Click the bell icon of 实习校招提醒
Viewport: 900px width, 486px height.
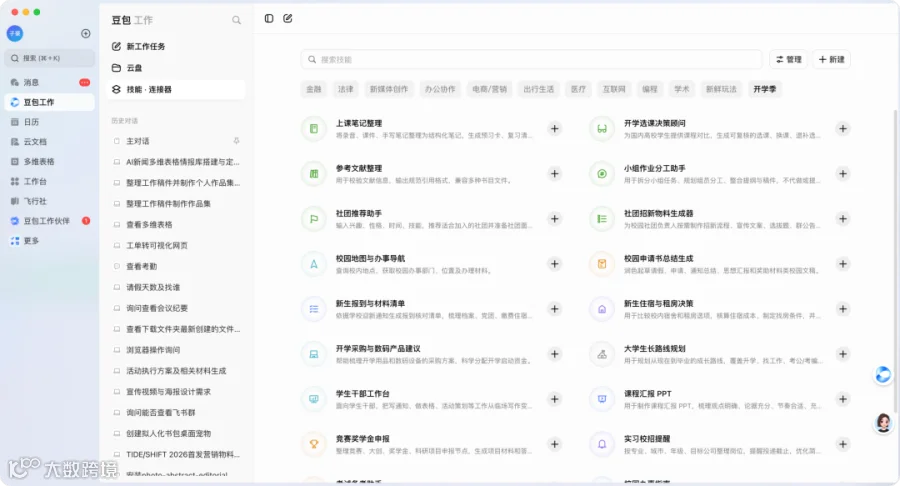click(602, 444)
